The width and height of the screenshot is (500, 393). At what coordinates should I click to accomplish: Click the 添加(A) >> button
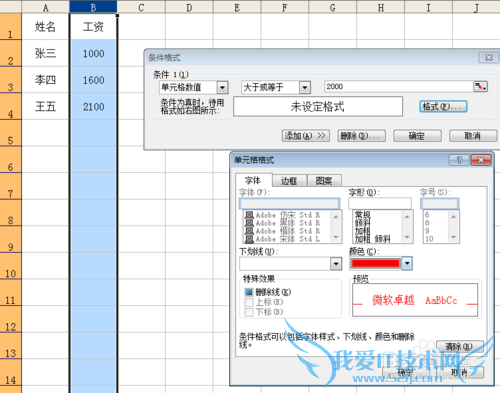[305, 136]
